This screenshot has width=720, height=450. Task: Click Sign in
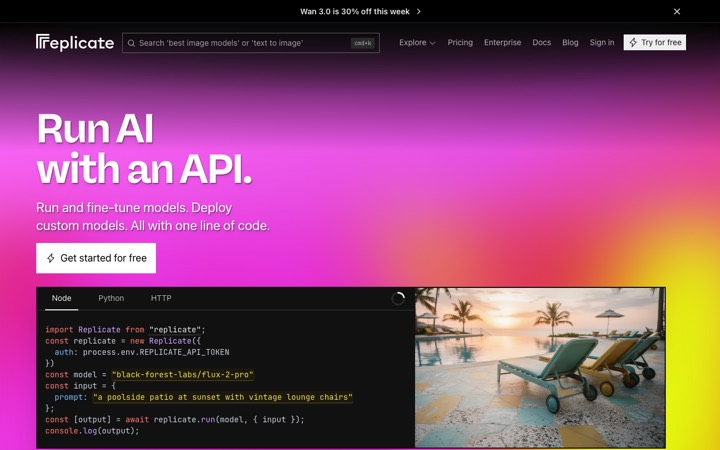click(602, 42)
